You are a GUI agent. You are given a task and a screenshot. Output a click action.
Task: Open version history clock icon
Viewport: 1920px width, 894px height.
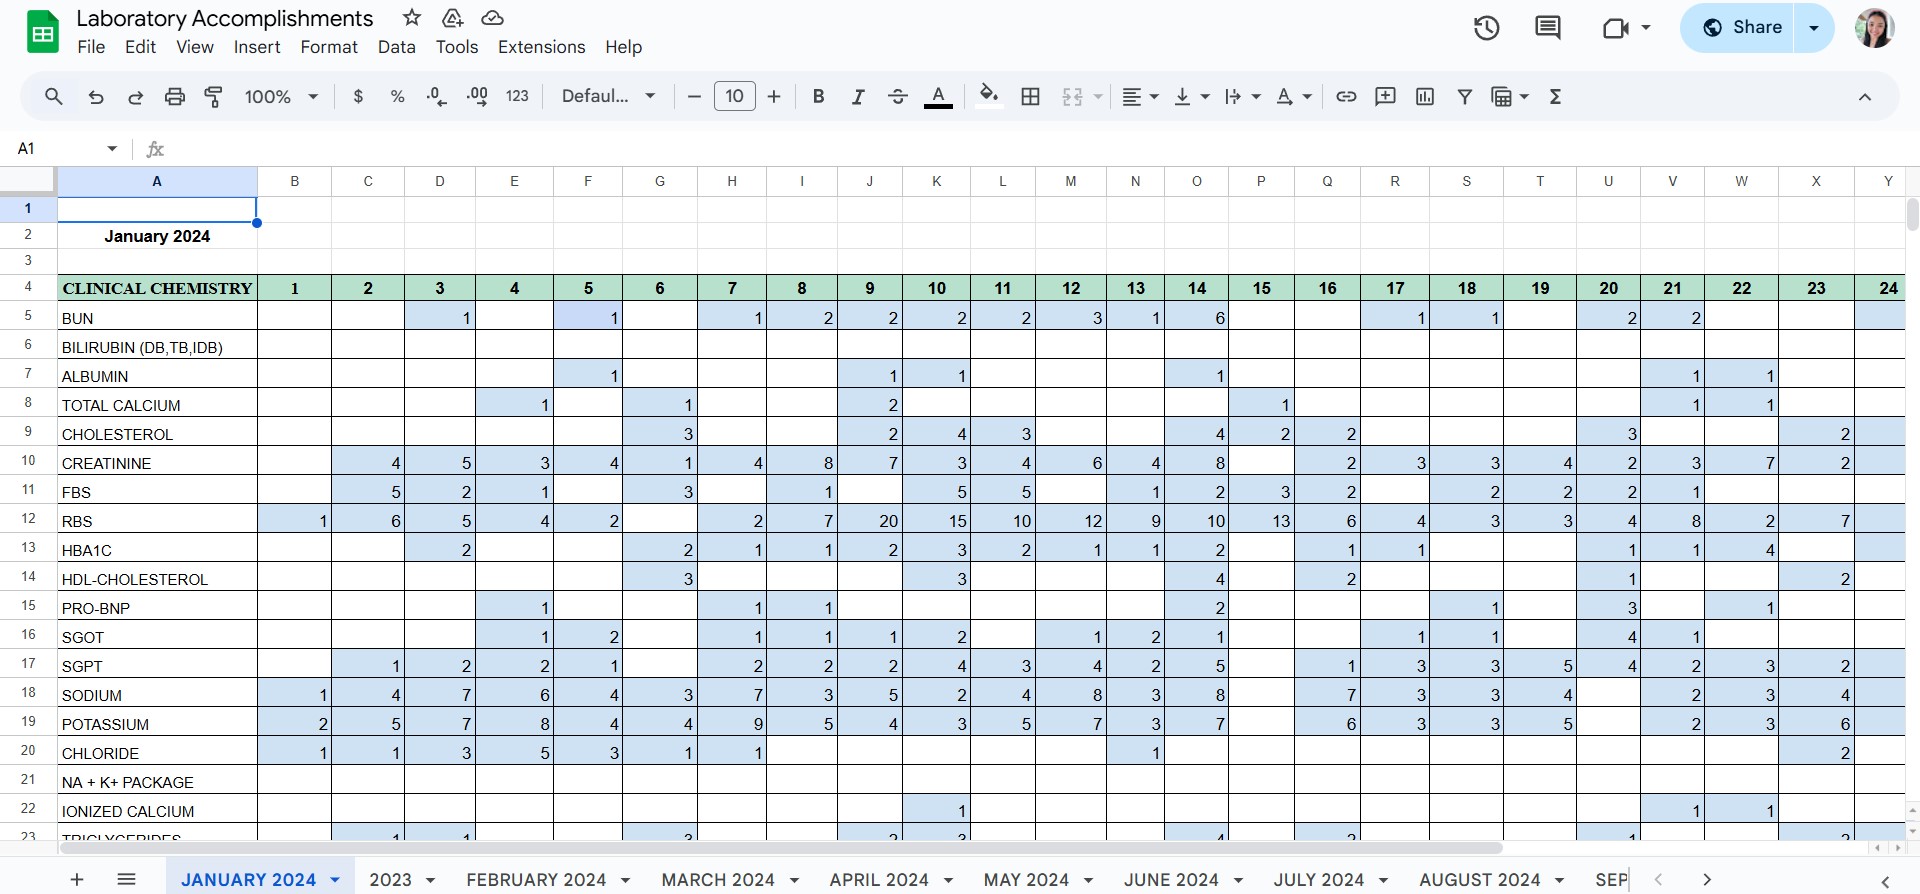tap(1487, 28)
